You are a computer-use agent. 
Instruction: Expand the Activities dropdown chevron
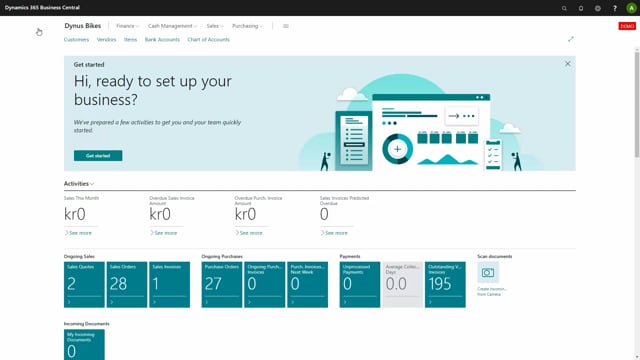point(92,184)
